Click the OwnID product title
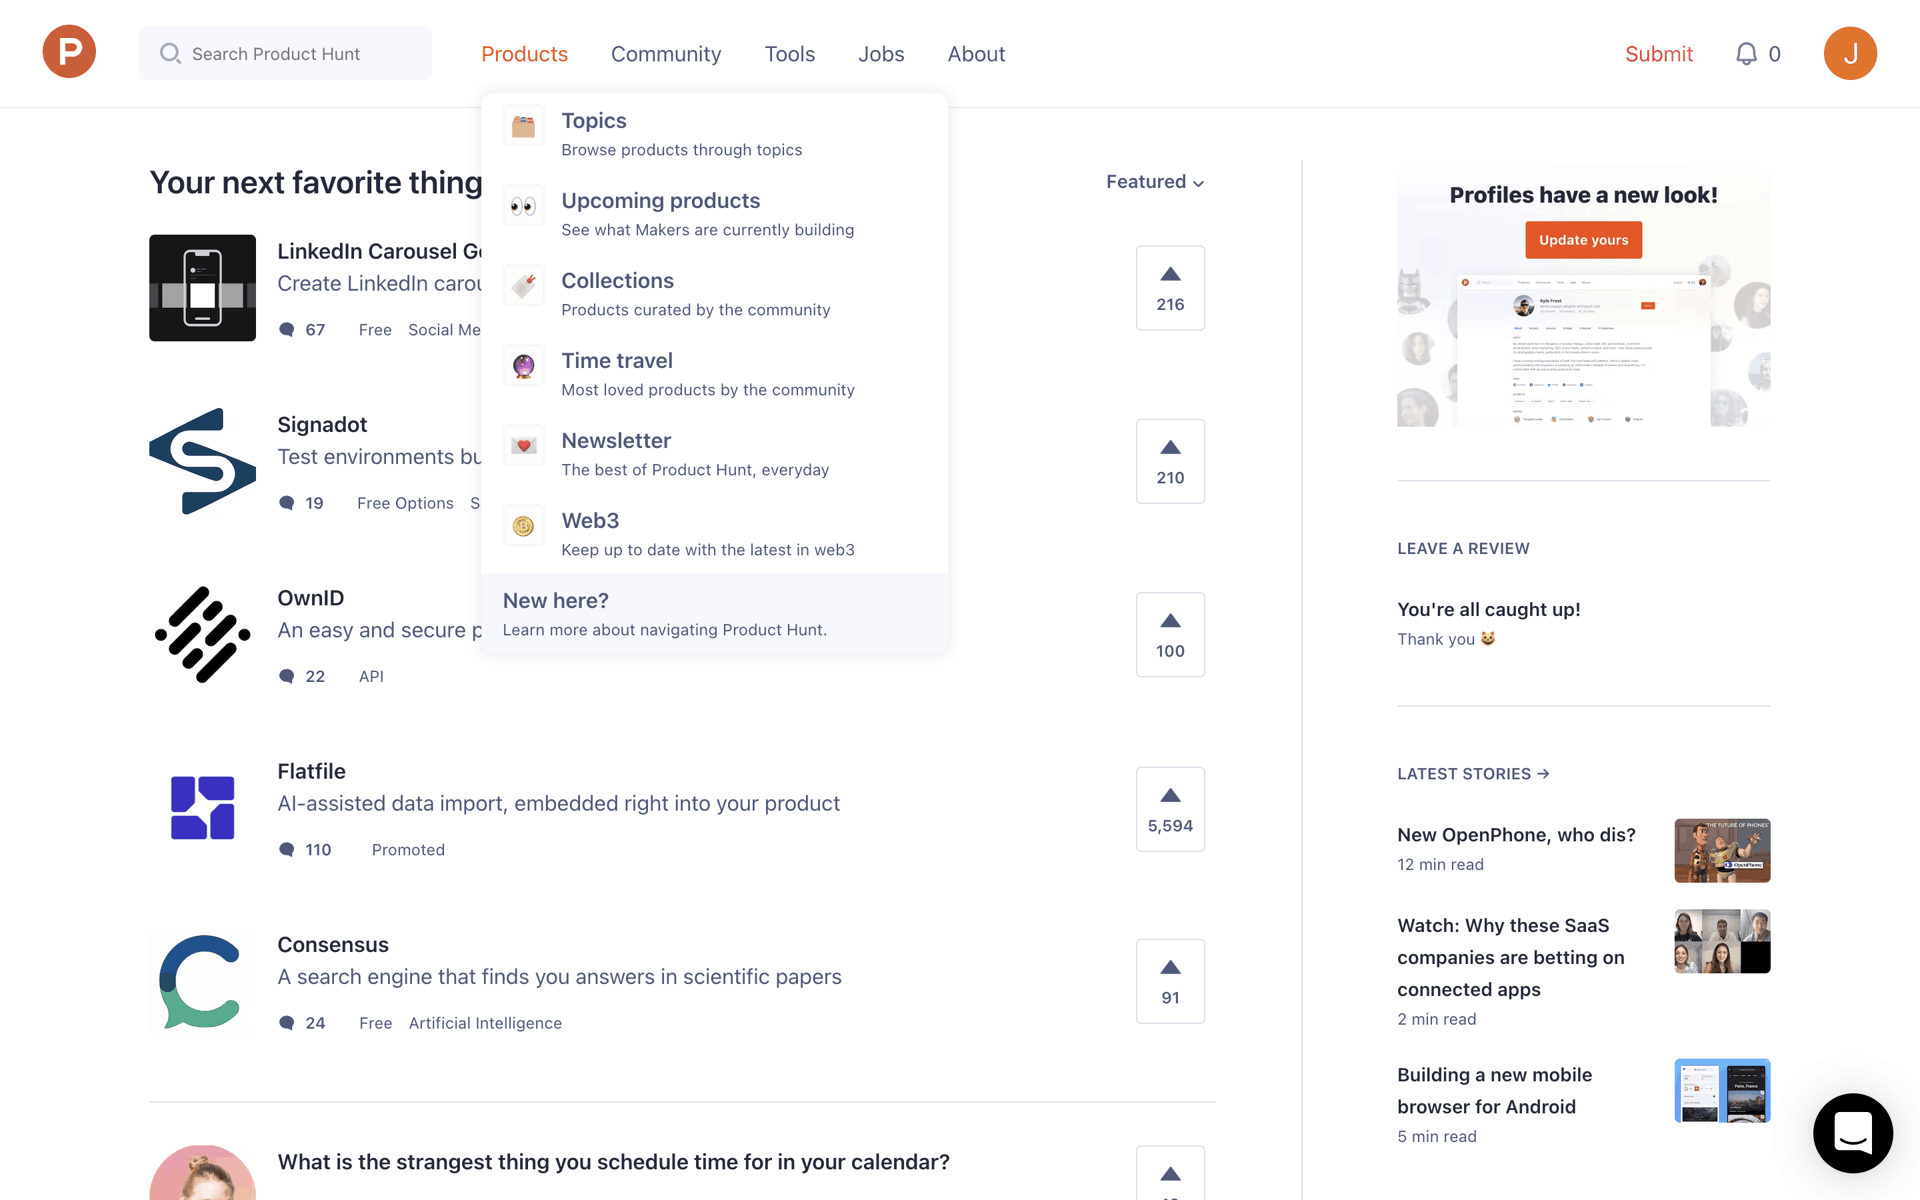Screen dimensions: 1920x1200 [310, 598]
